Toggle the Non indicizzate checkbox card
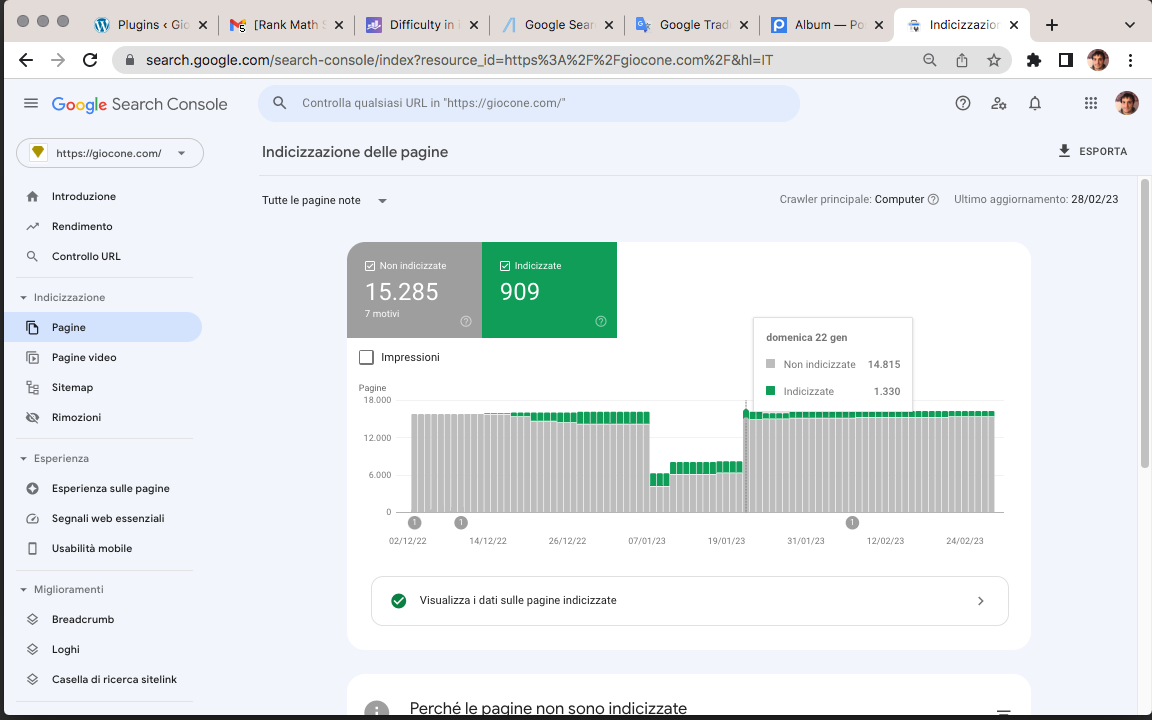 [x=414, y=290]
